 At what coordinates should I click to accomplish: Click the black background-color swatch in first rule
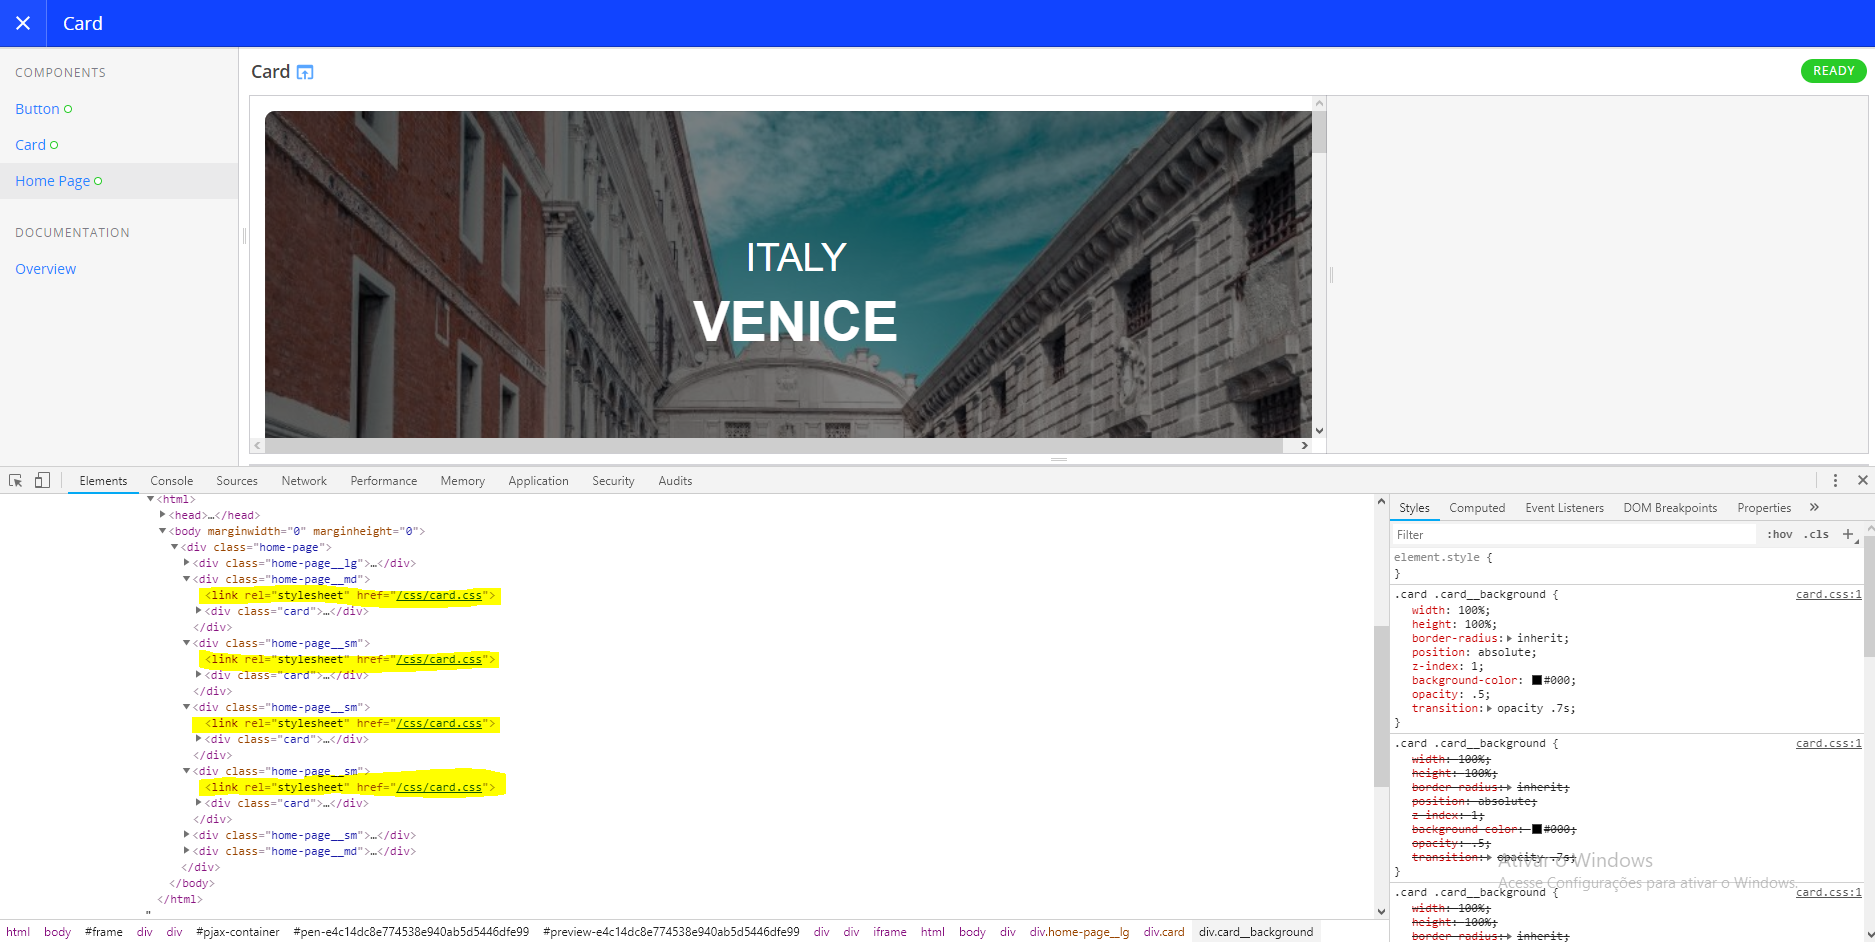(x=1537, y=680)
